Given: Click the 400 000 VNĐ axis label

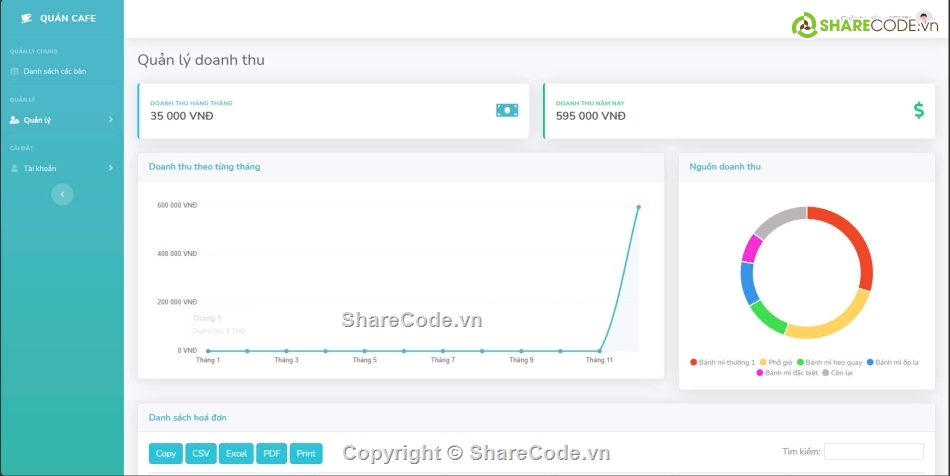Looking at the screenshot, I should (x=177, y=254).
